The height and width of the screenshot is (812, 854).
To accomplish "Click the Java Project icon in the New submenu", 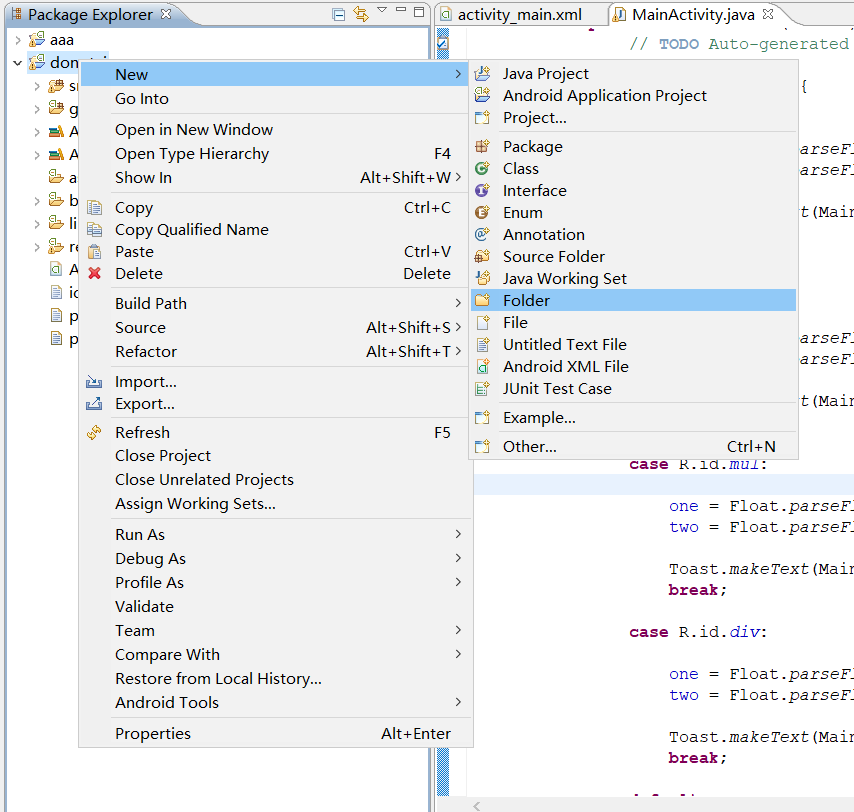I will pyautogui.click(x=483, y=74).
